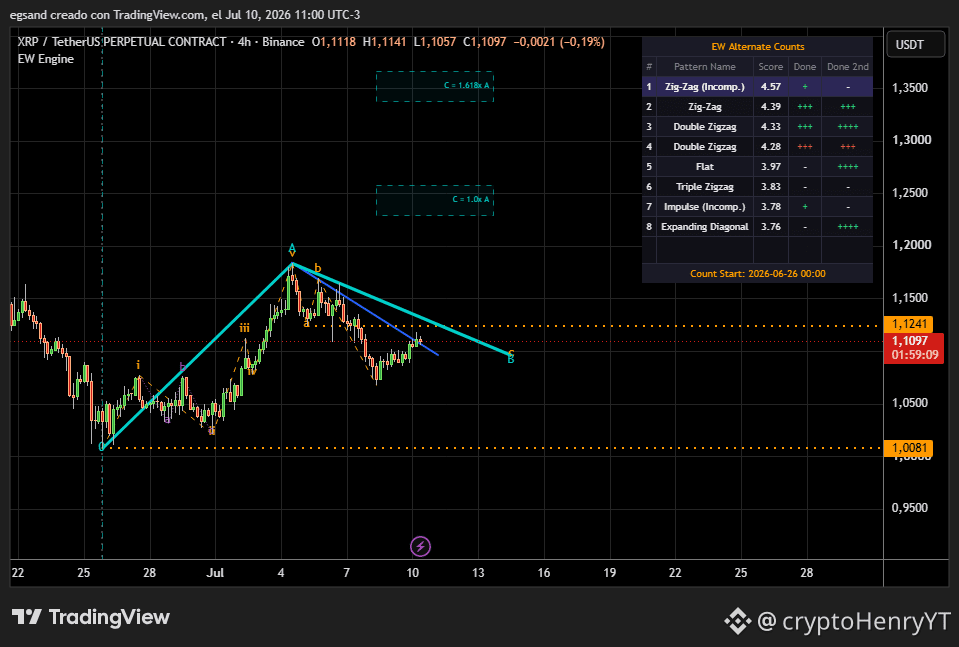The height and width of the screenshot is (647, 959).
Task: Click the 4.33 score of Double Zigzag row
Action: [x=771, y=127]
